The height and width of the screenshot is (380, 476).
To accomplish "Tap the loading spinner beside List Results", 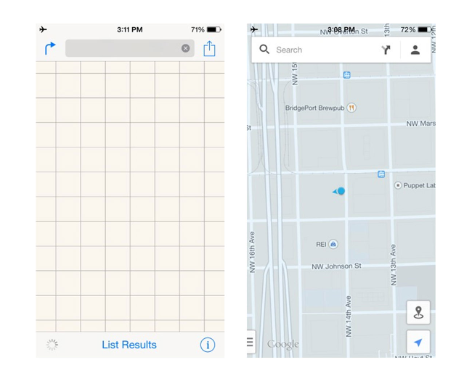I will [x=52, y=345].
